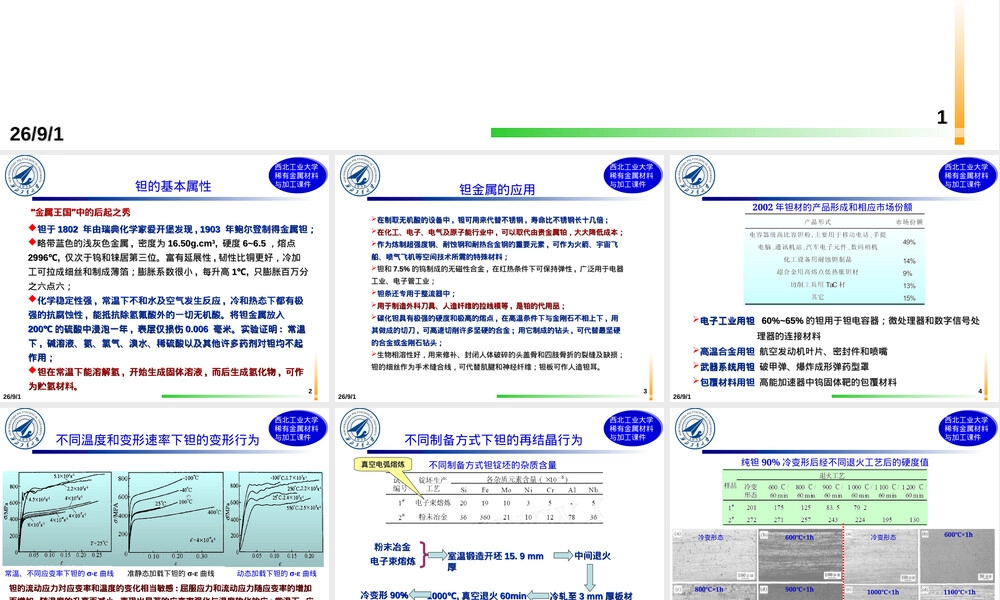Click the university logo on the 再结晶行为 slide
Viewport: 1000px width, 600px height.
coord(360,428)
